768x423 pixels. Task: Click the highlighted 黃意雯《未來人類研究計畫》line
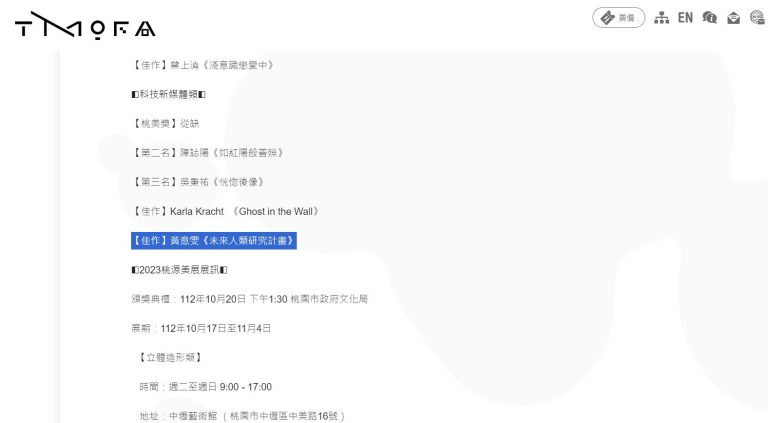tap(214, 240)
